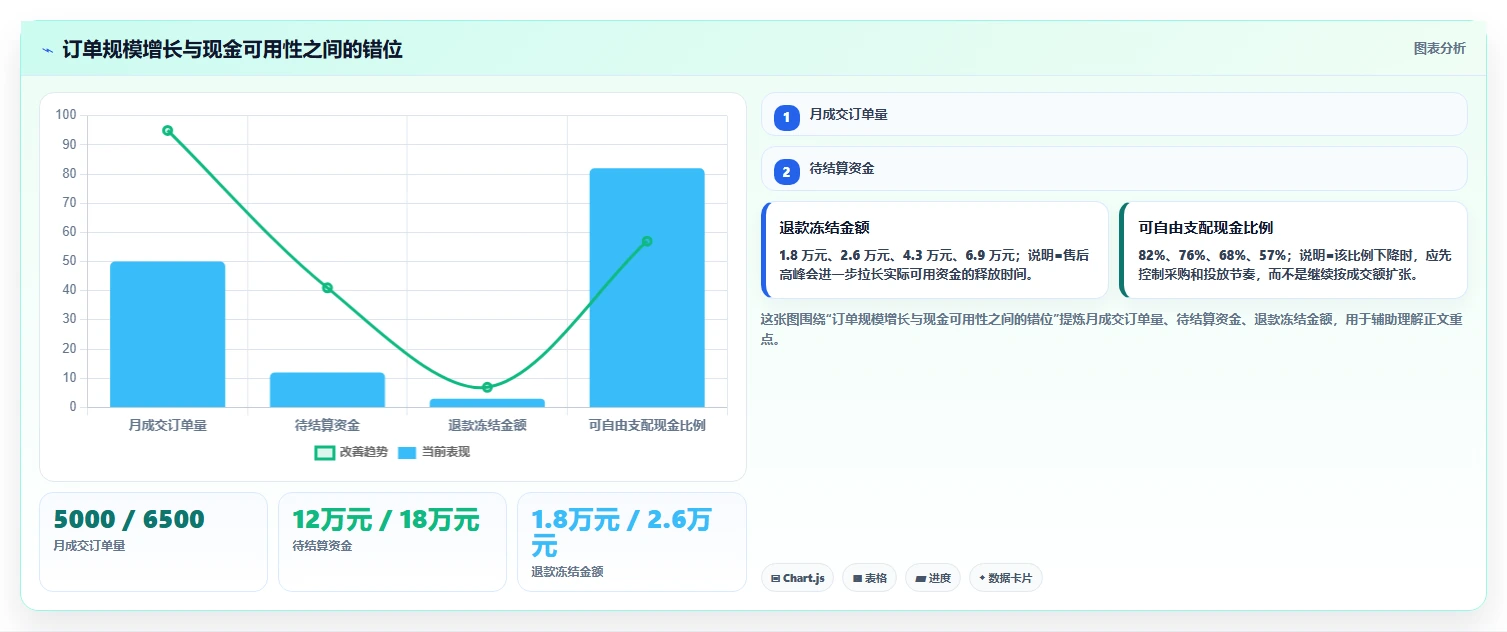This screenshot has width=1507, height=632.
Task: Click line point above 退款冻结金额 bar
Action: click(487, 387)
